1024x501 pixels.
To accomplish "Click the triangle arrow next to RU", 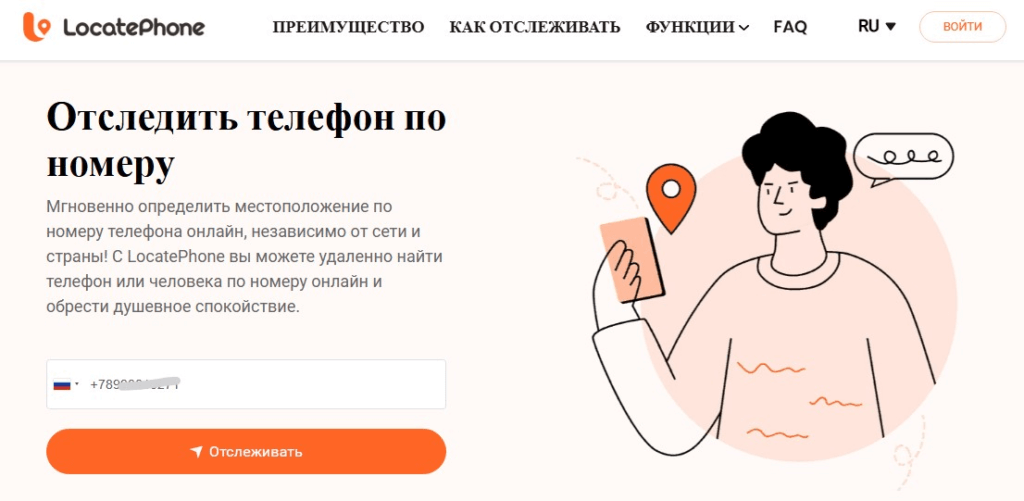I will click(x=890, y=27).
